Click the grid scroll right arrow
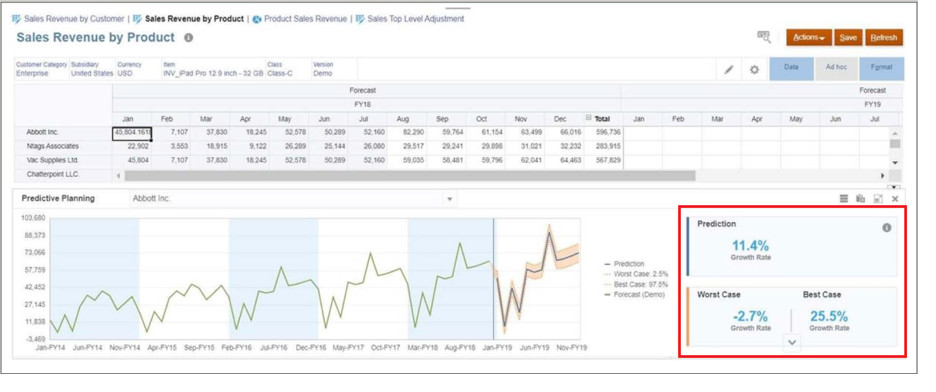Image resolution: width=936 pixels, height=392 pixels. pyautogui.click(x=882, y=176)
